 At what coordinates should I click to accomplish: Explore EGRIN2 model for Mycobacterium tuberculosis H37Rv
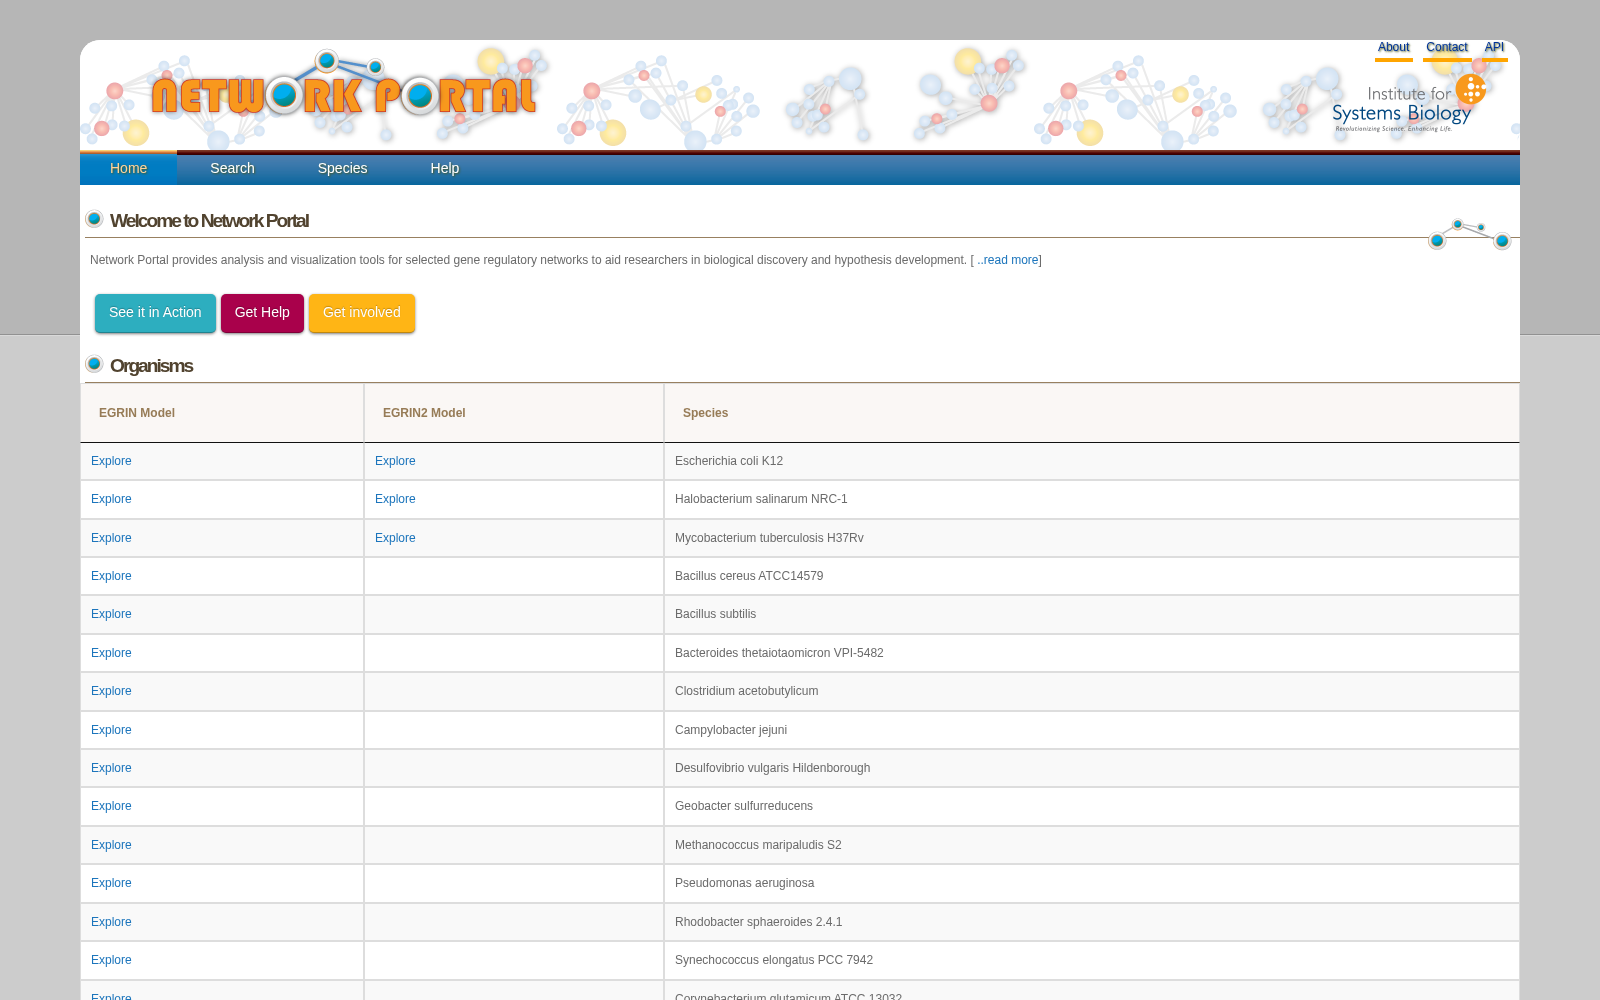click(x=395, y=538)
